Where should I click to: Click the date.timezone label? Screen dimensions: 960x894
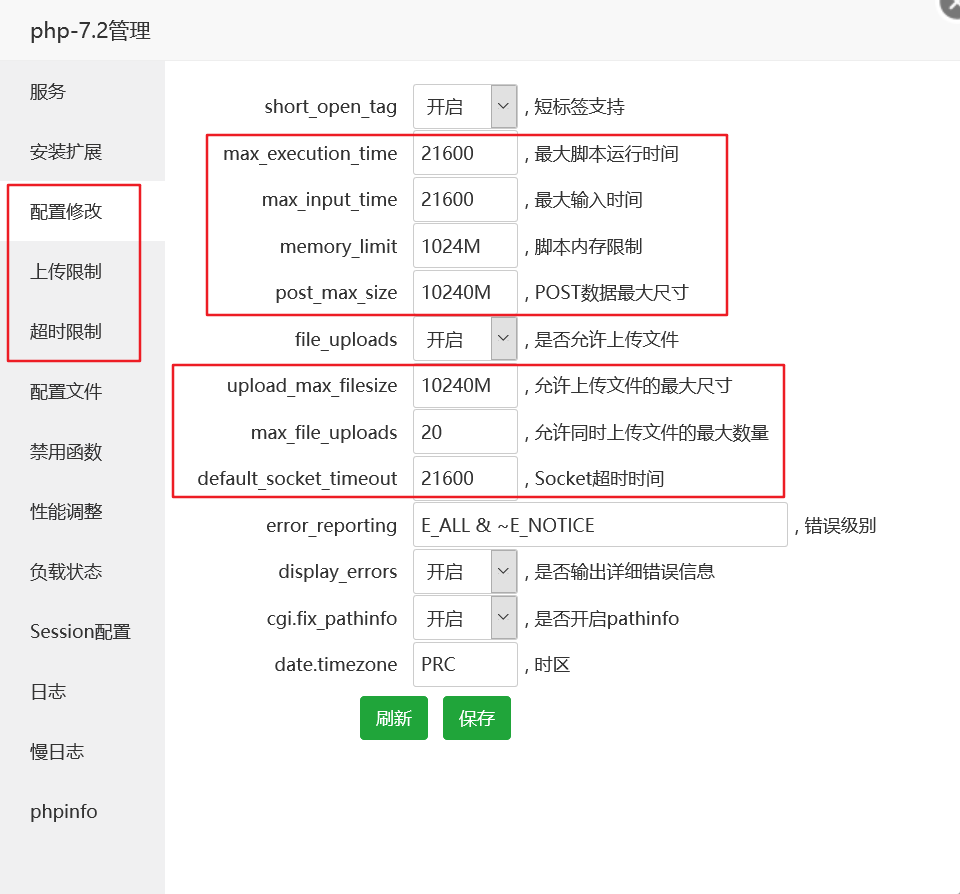[x=336, y=665]
